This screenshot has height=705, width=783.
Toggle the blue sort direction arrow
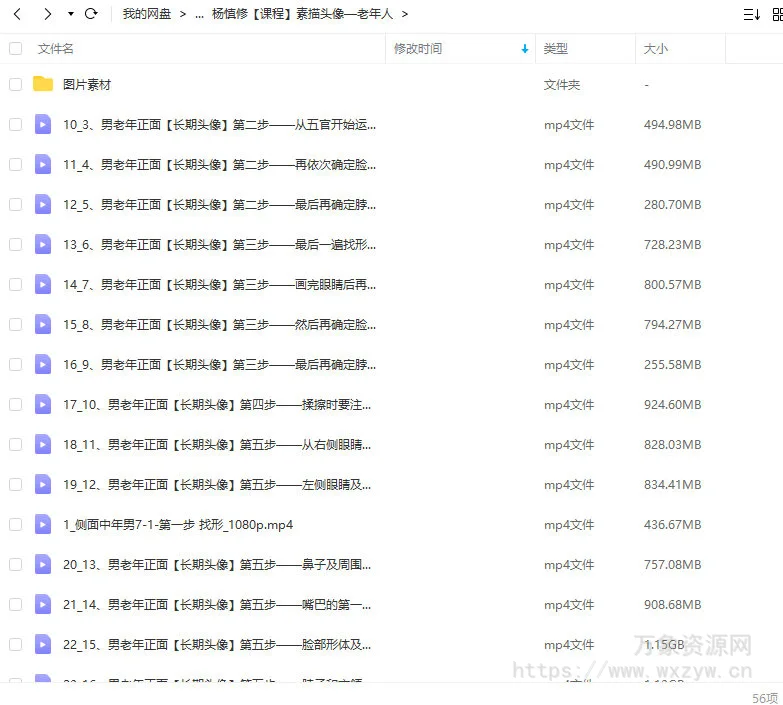pyautogui.click(x=524, y=48)
